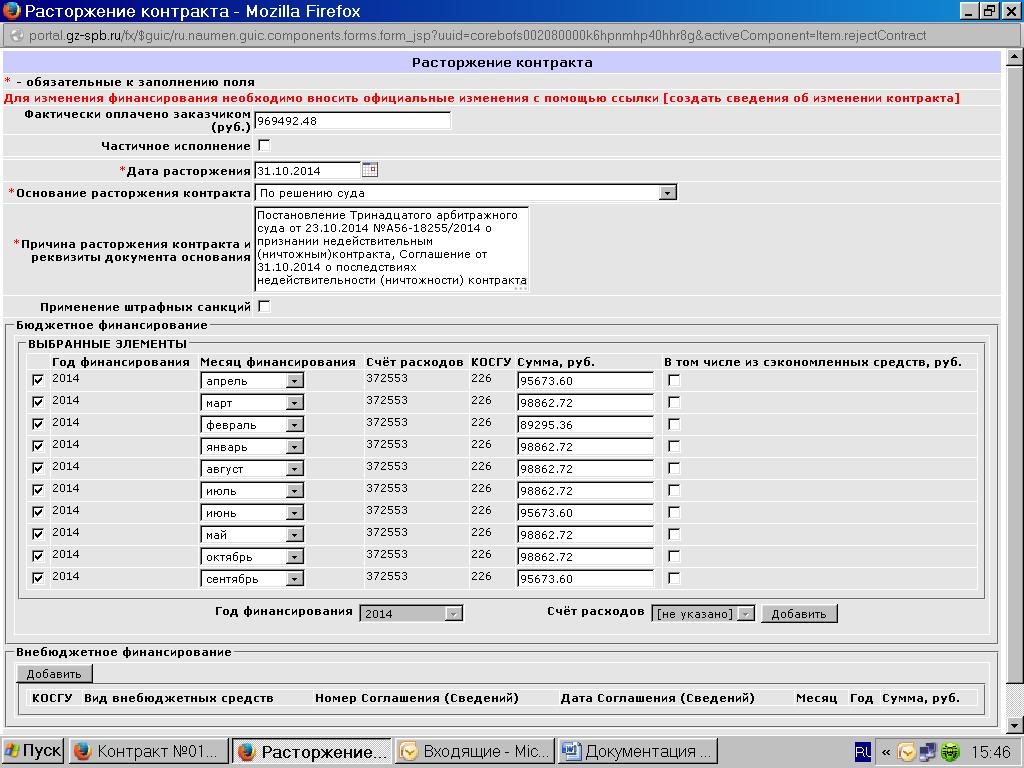
Task: Click sum field in the май row
Action: [585, 534]
